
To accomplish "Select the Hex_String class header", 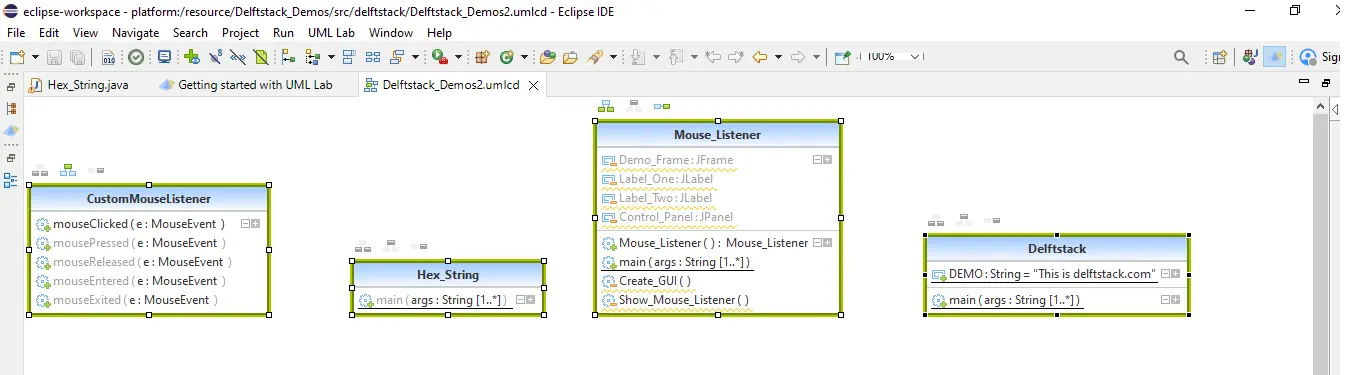I will point(447,275).
